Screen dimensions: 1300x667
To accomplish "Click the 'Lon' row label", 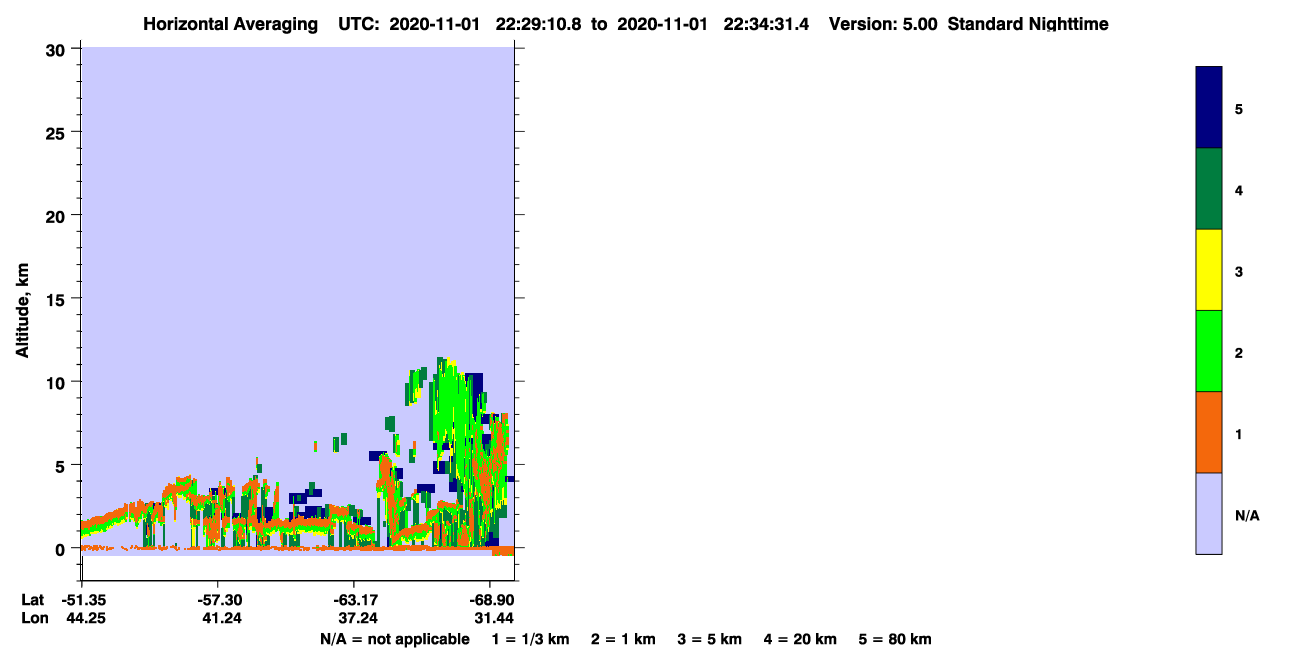I will pyautogui.click(x=33, y=618).
